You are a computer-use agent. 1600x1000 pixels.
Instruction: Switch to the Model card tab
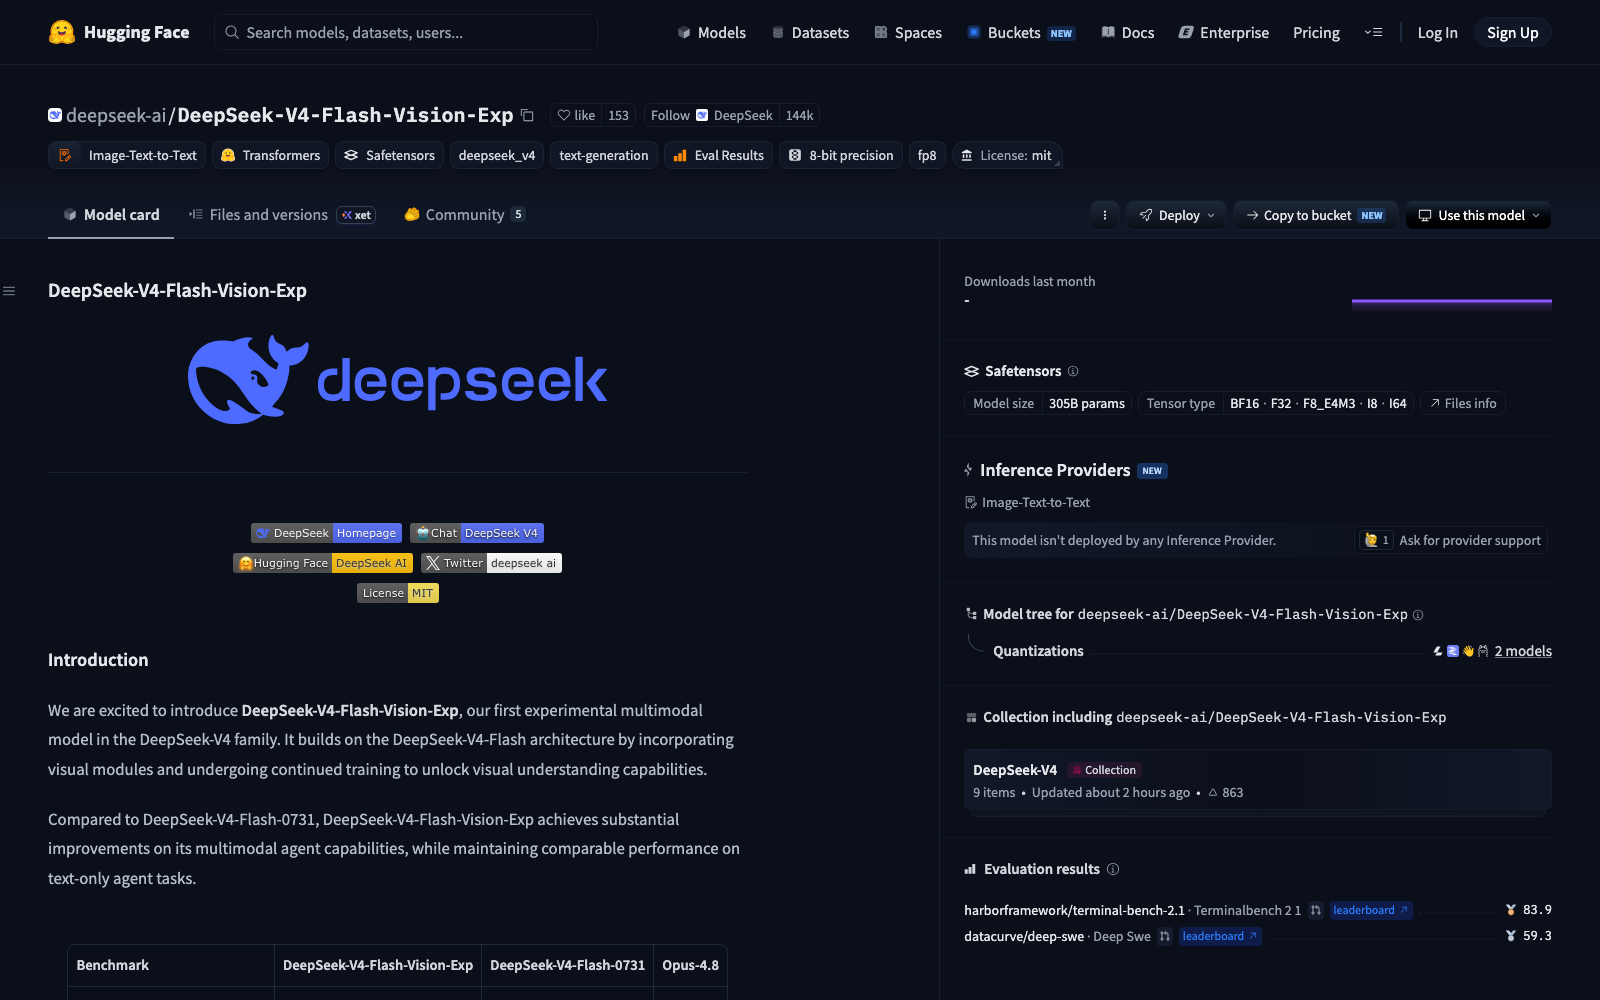click(111, 215)
